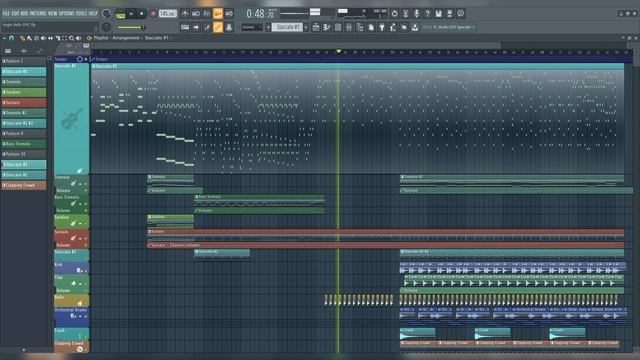Toggle the loop recording button
The image size is (640, 360).
click(229, 13)
